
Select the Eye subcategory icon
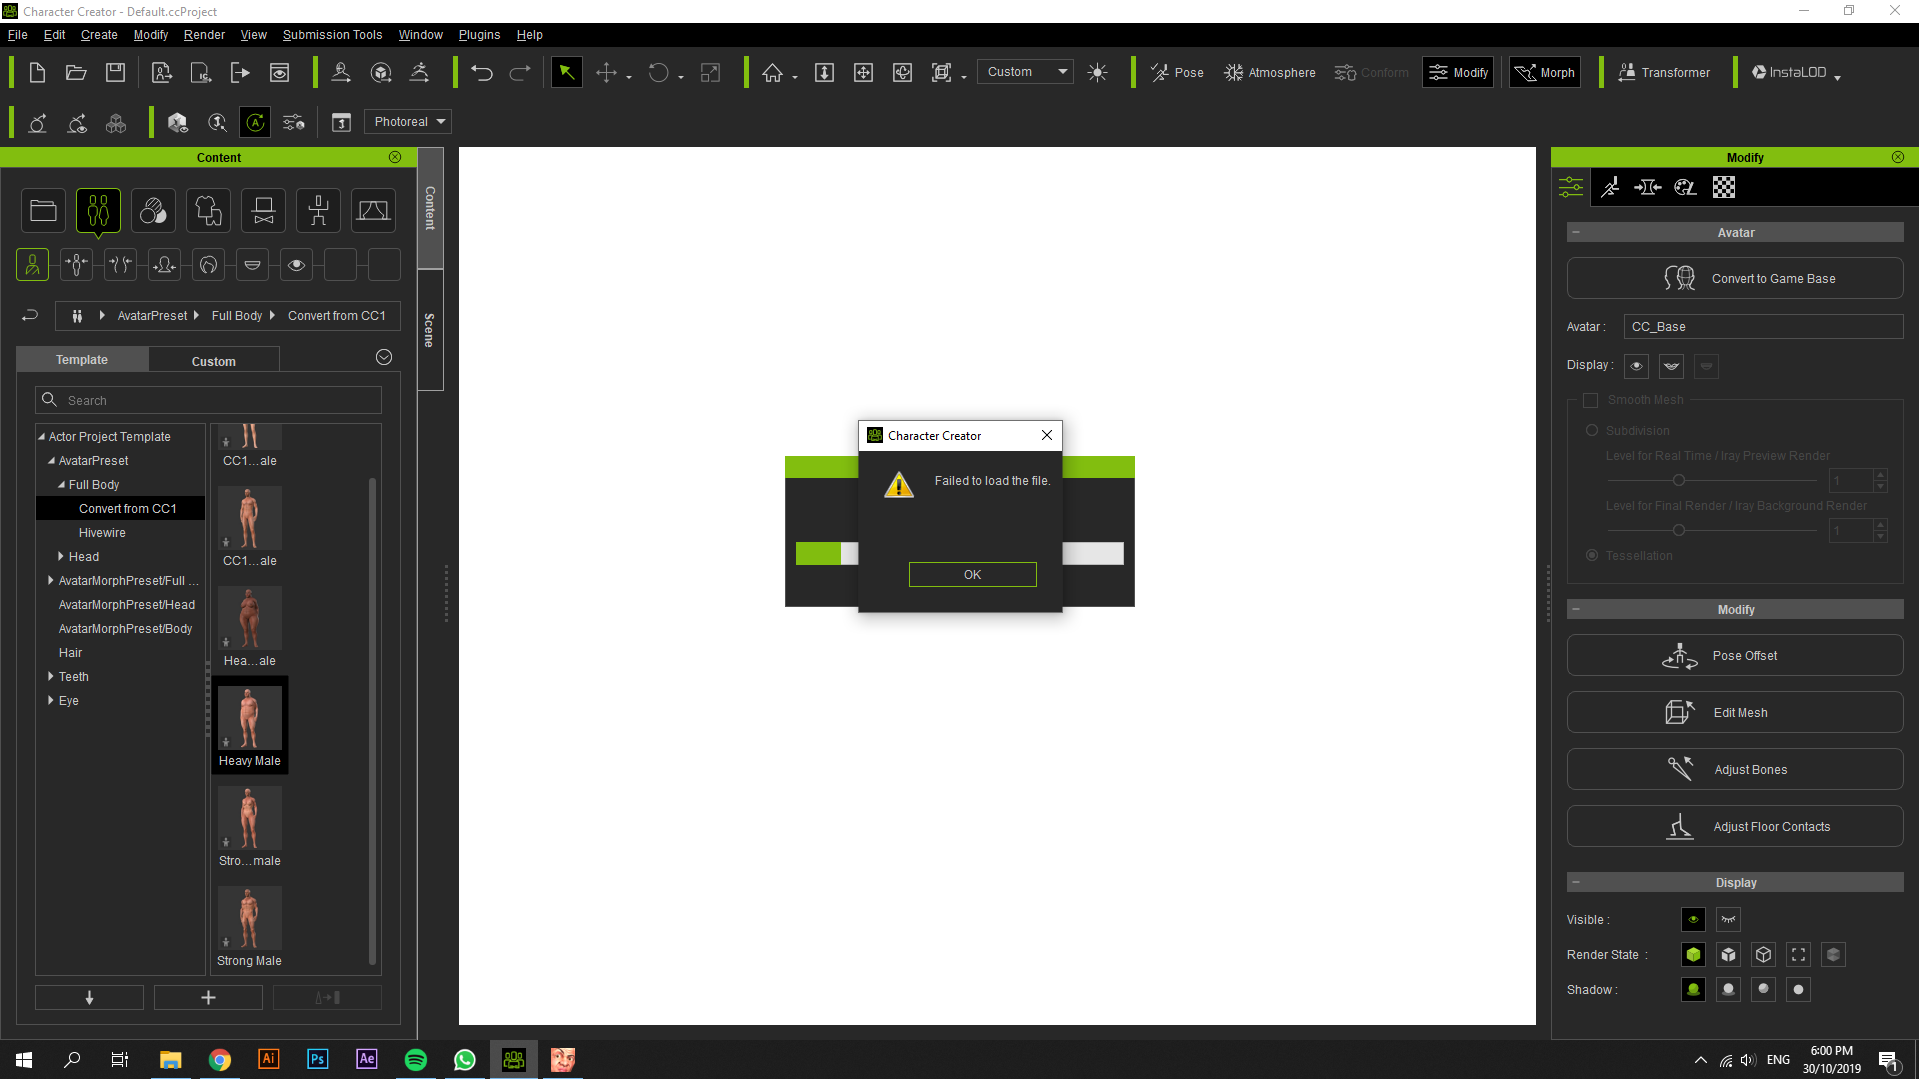296,265
